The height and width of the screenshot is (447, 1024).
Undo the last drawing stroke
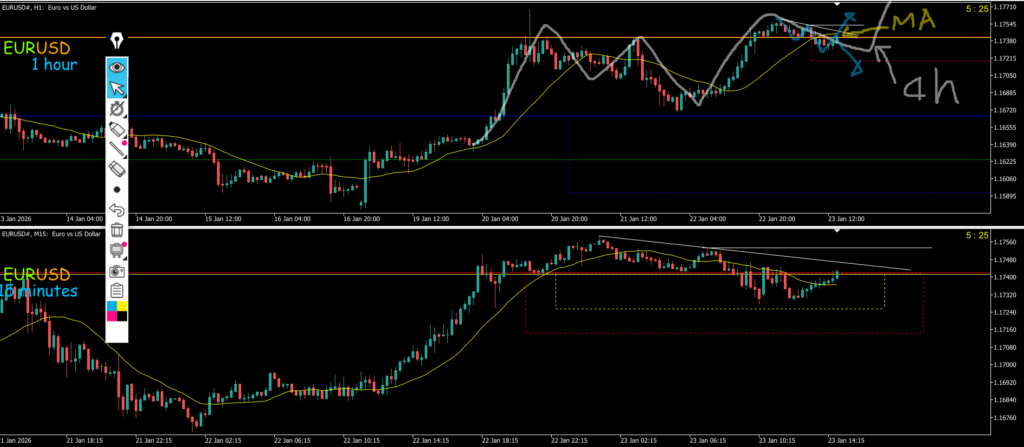(117, 210)
